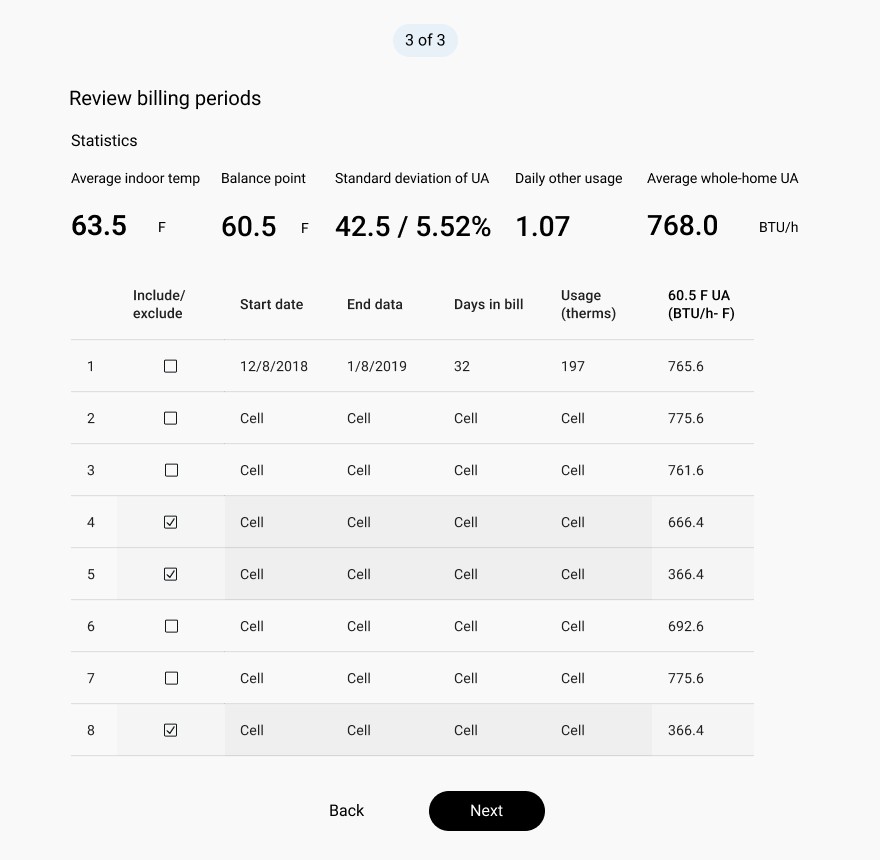Click the 'End data' column header
Screen dimensions: 880x860
(374, 304)
